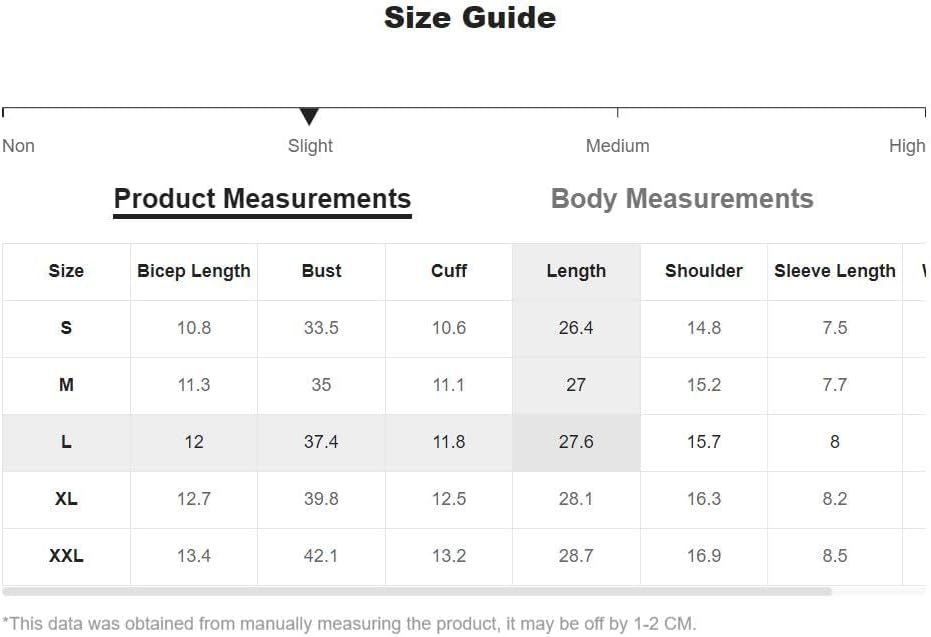Click the Bicep Length column header
The image size is (931, 637).
194,271
